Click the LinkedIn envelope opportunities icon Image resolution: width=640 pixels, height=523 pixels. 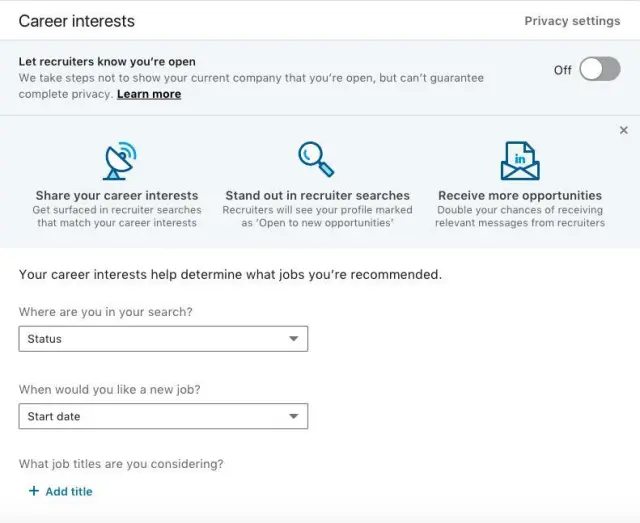[520, 160]
